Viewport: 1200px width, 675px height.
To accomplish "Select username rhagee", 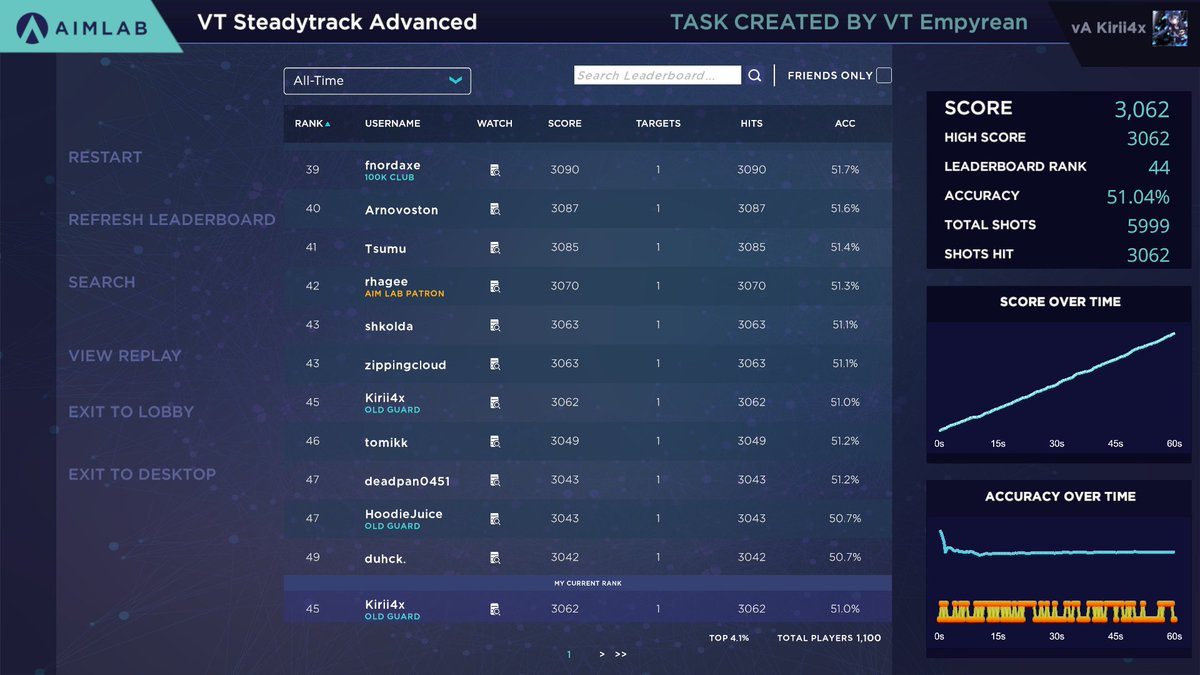I will [x=386, y=282].
